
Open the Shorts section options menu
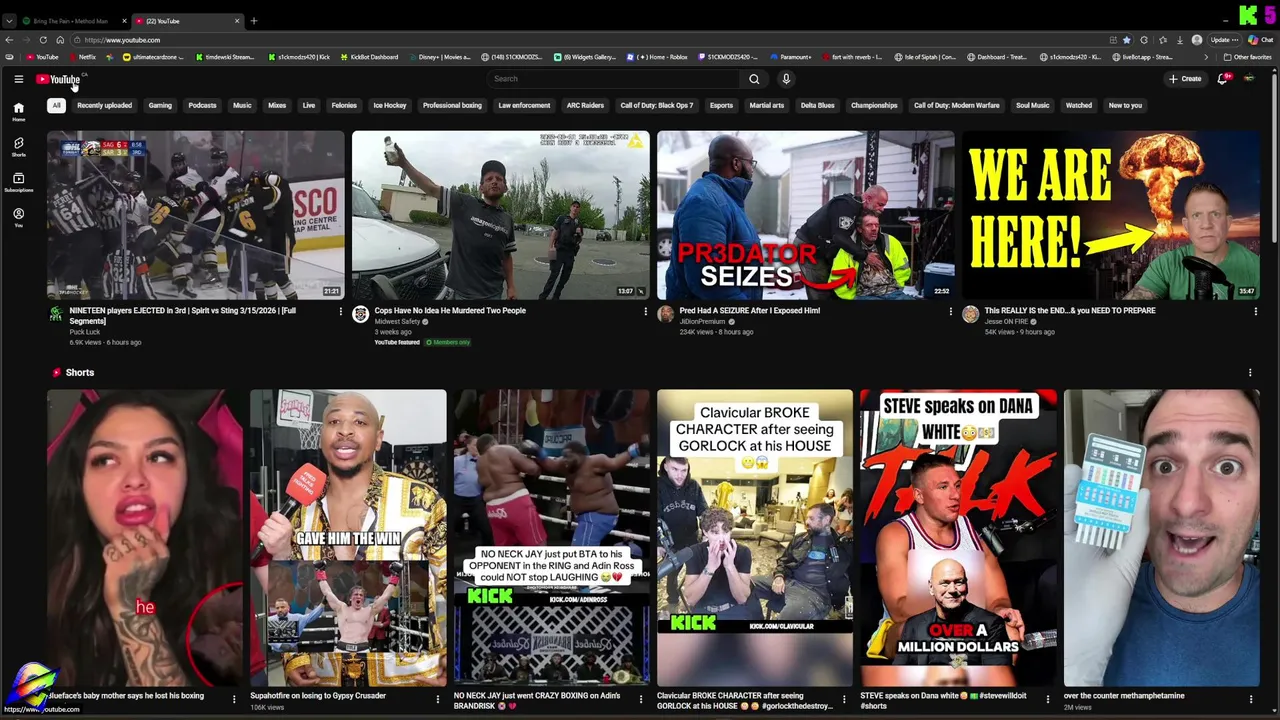(1250, 373)
